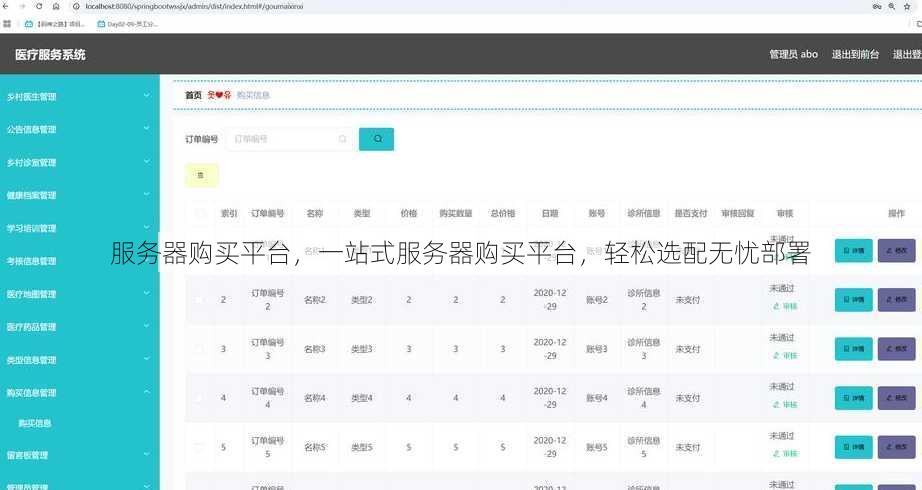The image size is (922, 490).
Task: Click the 名称3 cell
Action: tap(315, 349)
